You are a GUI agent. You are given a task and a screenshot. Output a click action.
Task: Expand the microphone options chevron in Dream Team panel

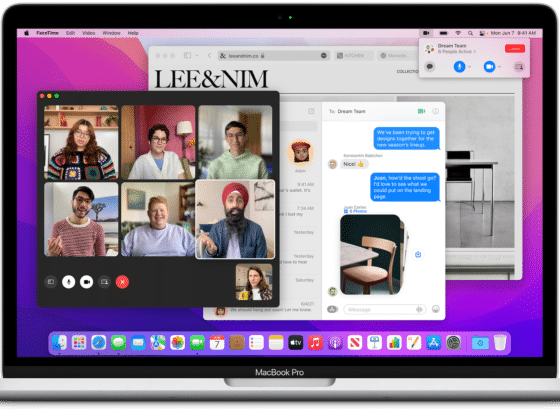click(x=470, y=66)
